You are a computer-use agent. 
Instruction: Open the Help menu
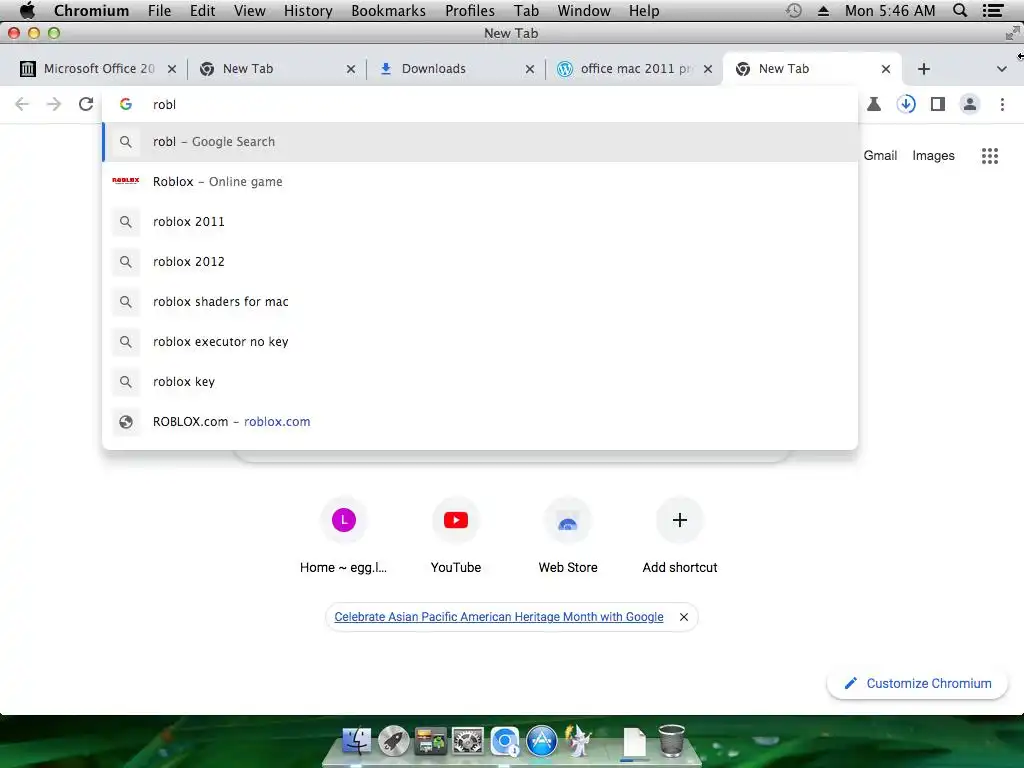[644, 11]
